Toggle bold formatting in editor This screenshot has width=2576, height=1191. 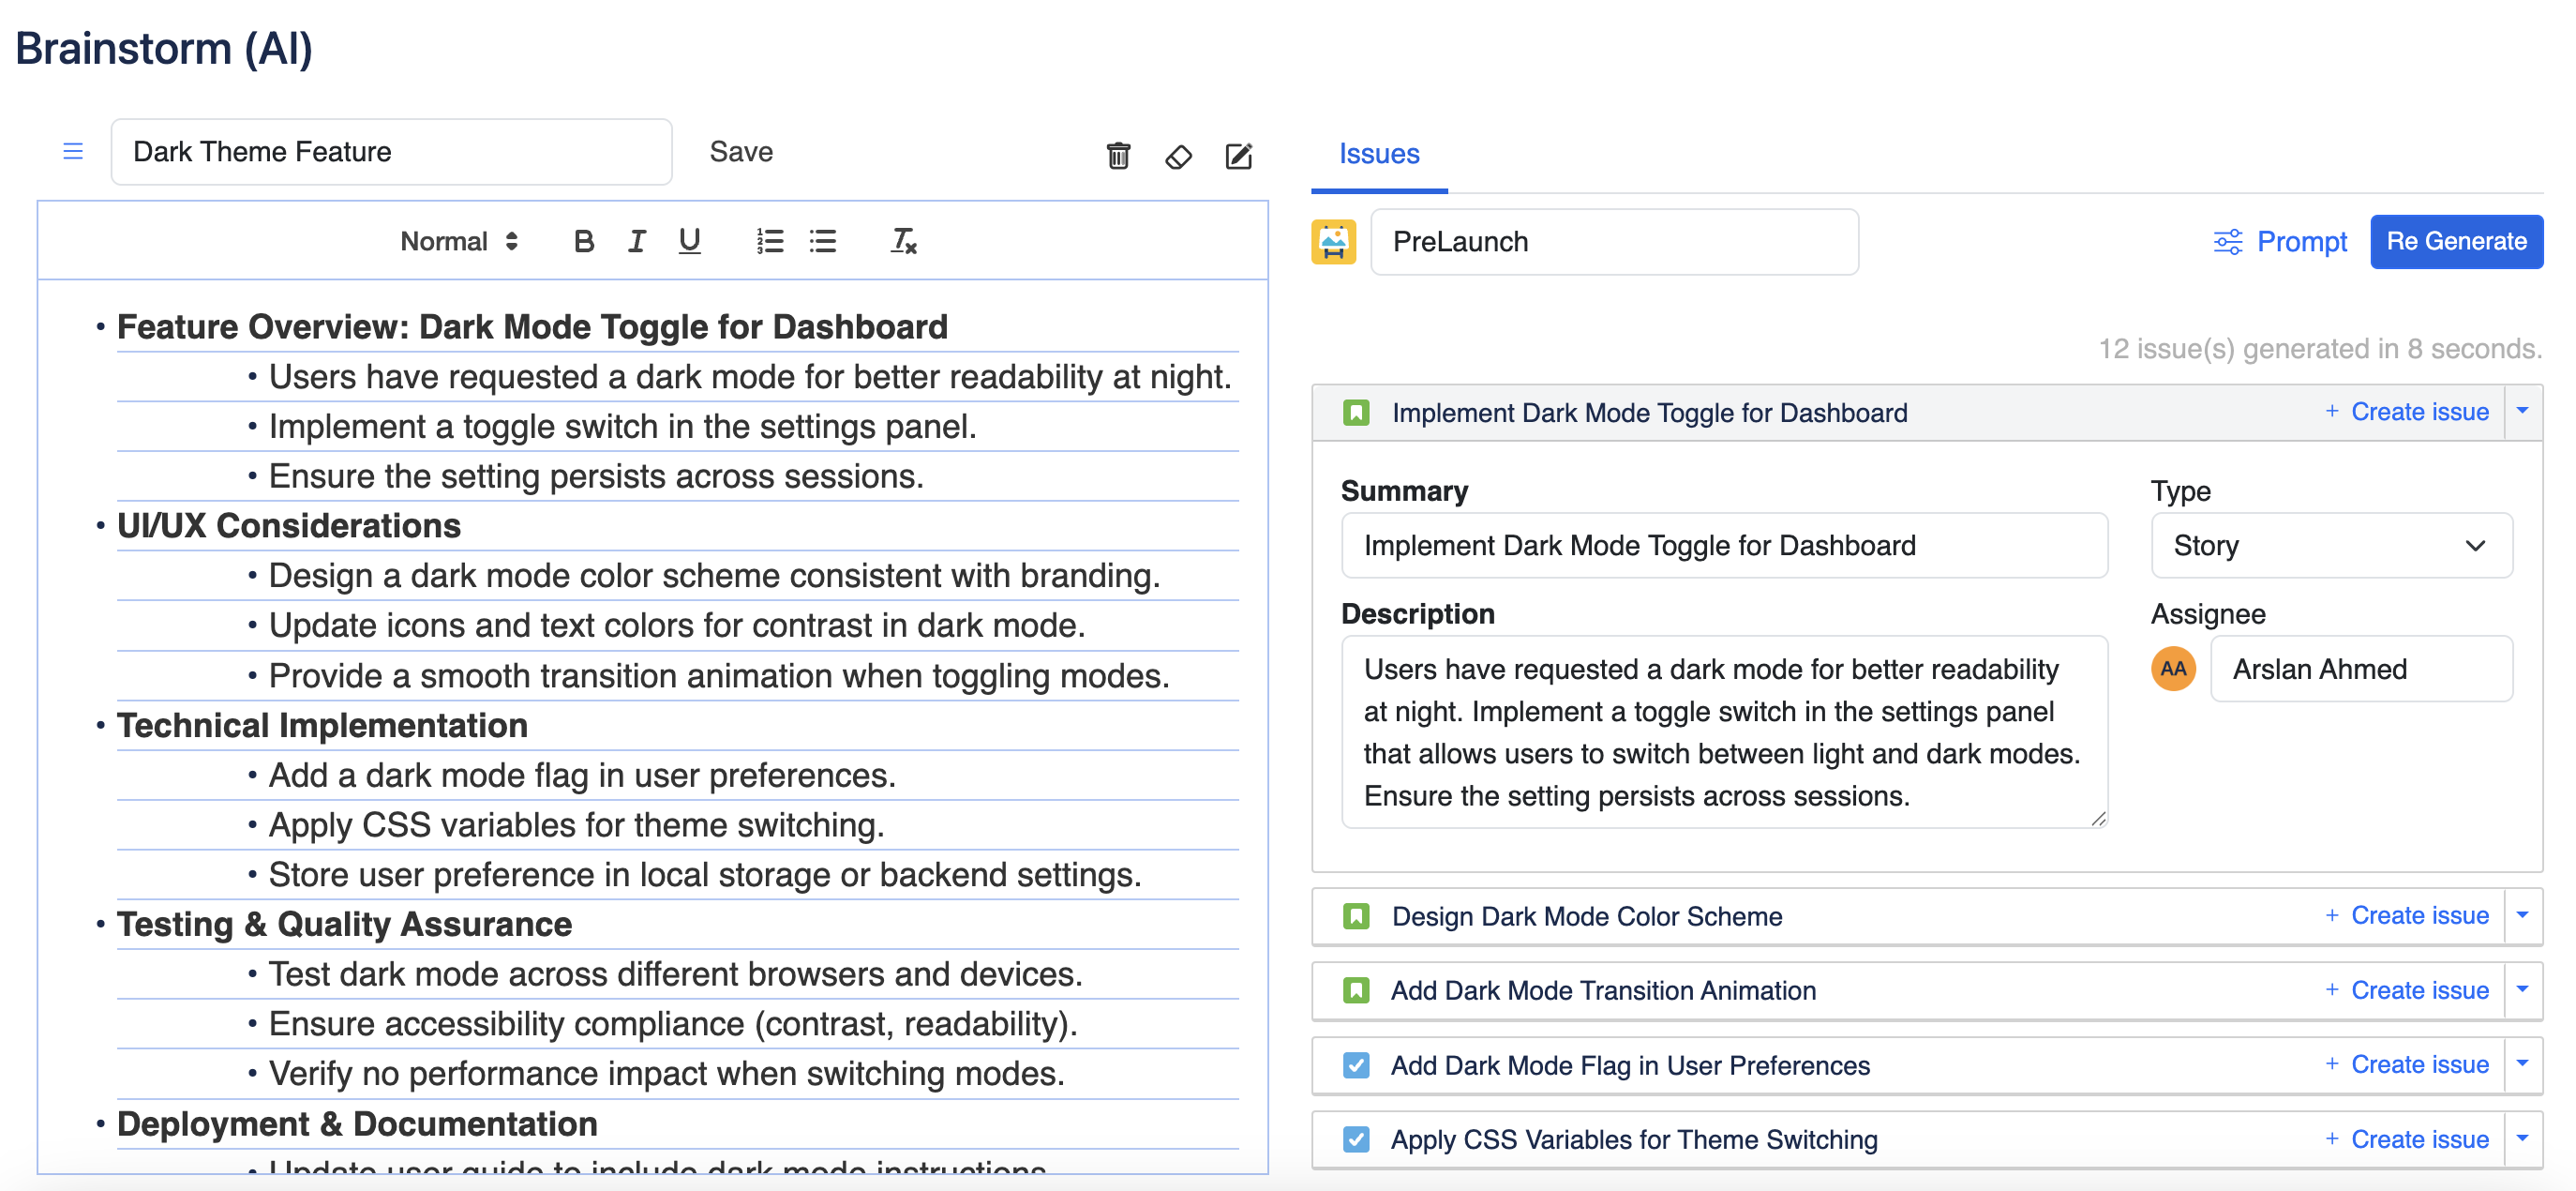(x=584, y=241)
